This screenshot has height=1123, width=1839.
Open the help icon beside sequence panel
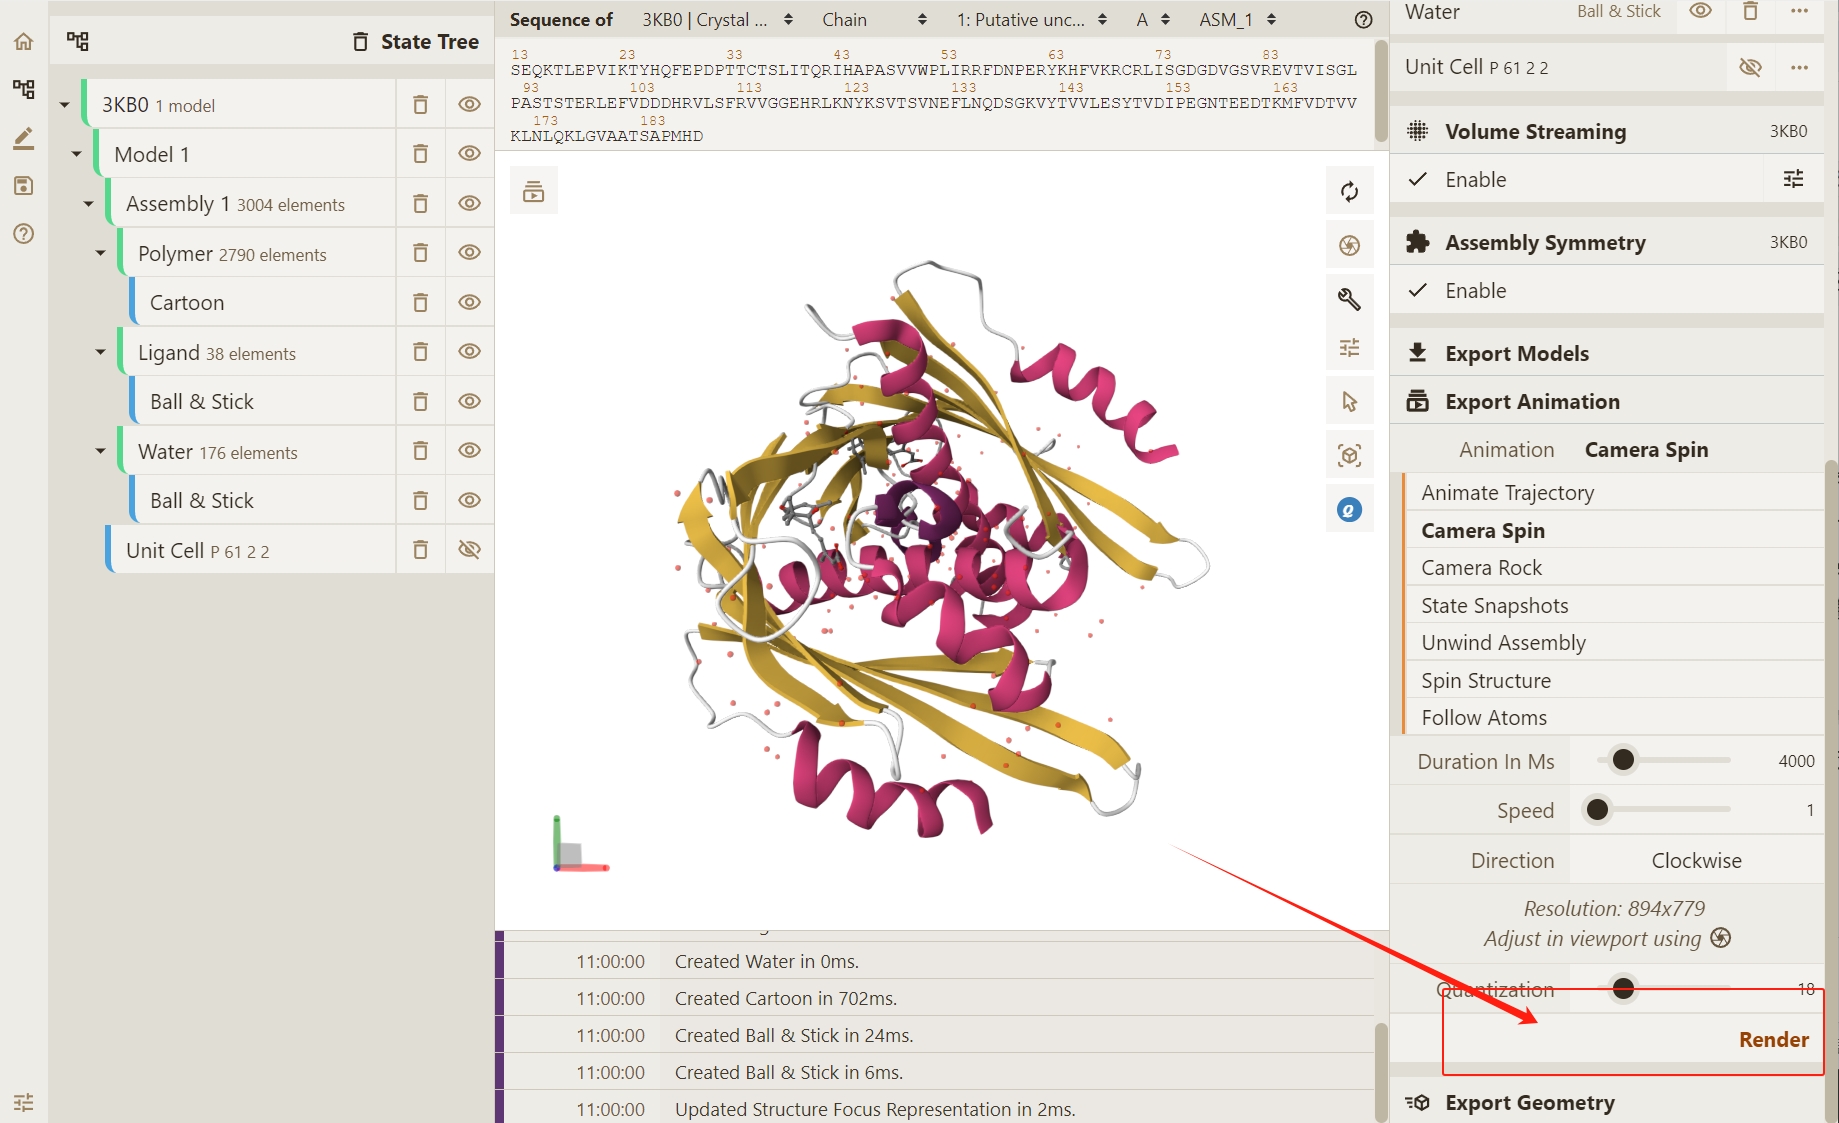coord(1363,20)
